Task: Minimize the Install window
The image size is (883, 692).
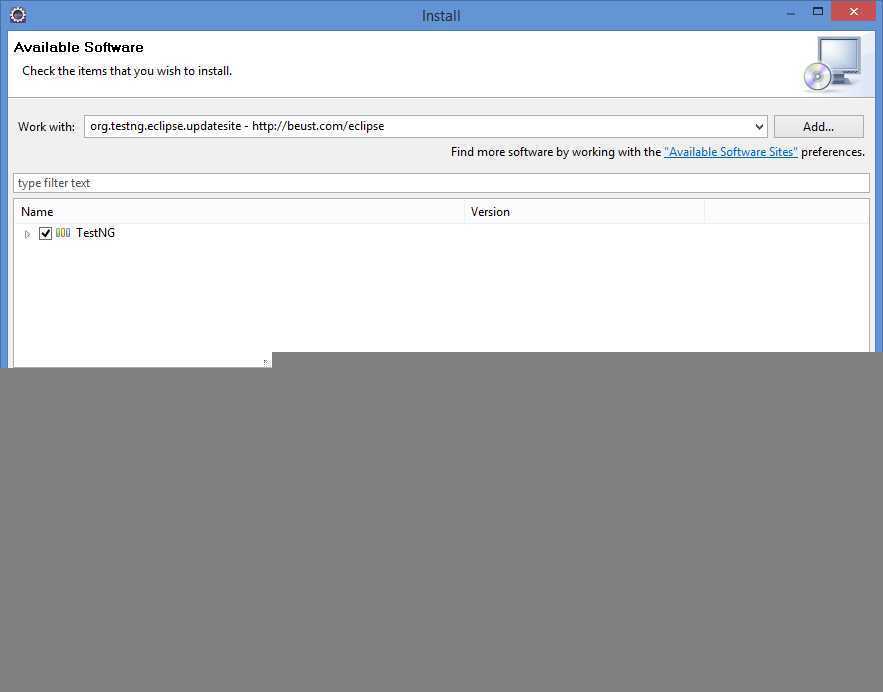Action: (791, 12)
